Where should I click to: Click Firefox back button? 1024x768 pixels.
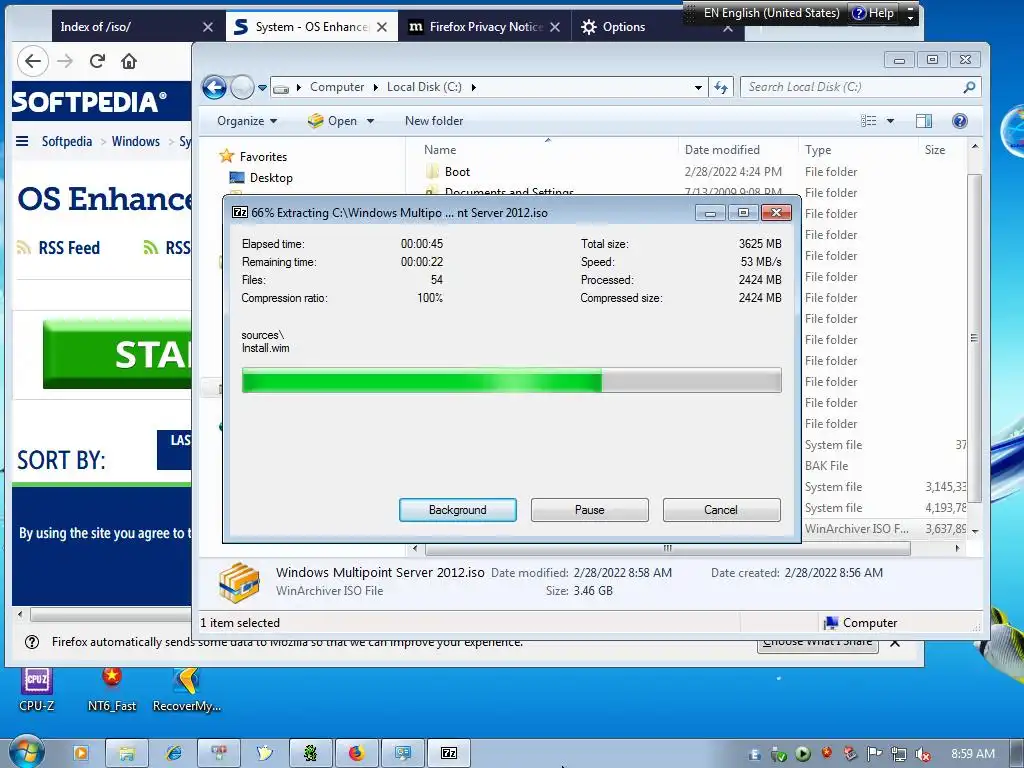(x=33, y=61)
